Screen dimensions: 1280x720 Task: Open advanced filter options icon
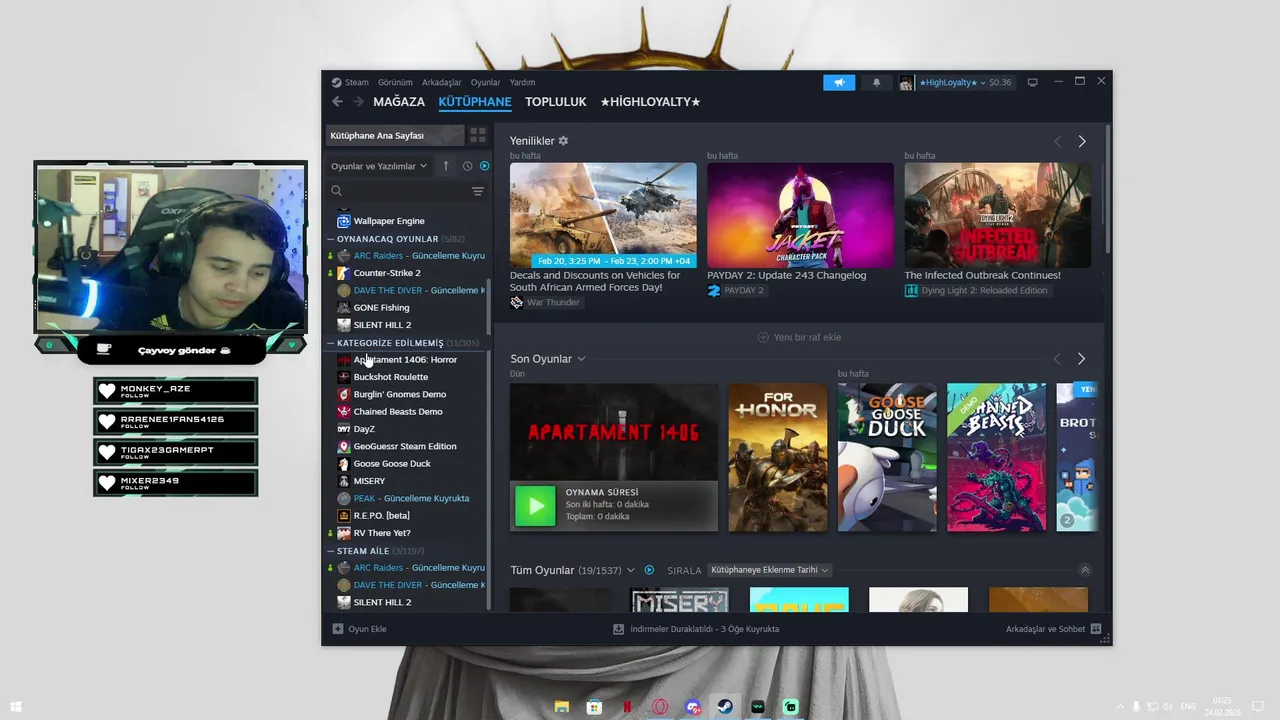point(478,191)
